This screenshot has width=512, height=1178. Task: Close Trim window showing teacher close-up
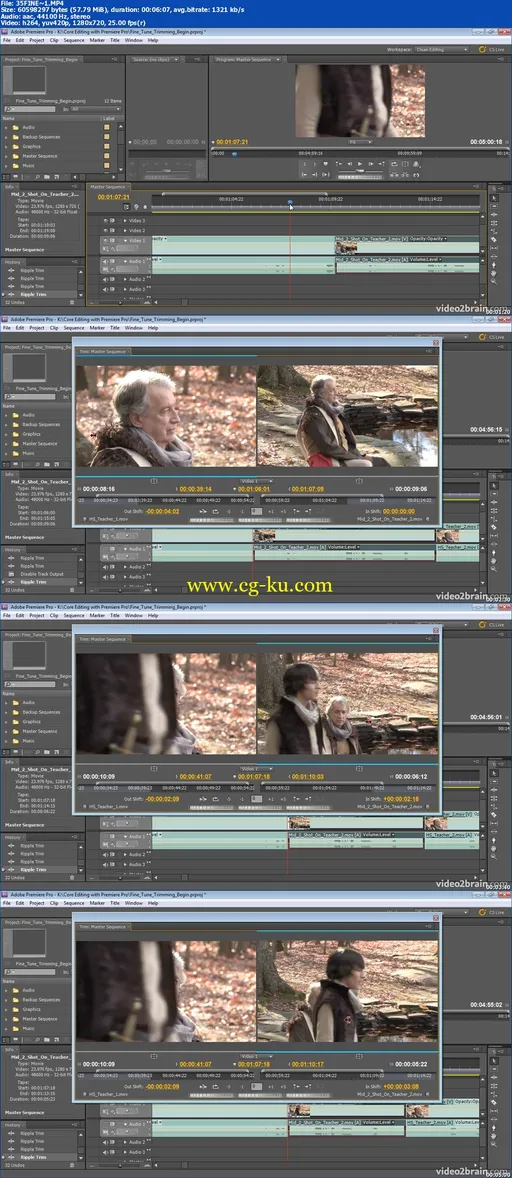[435, 342]
